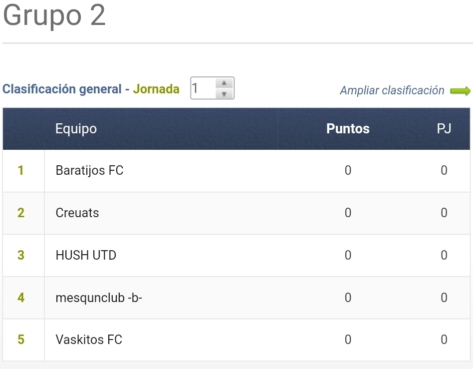This screenshot has width=473, height=369.
Task: Open Vaskitos FC team entry
Action: coord(89,340)
